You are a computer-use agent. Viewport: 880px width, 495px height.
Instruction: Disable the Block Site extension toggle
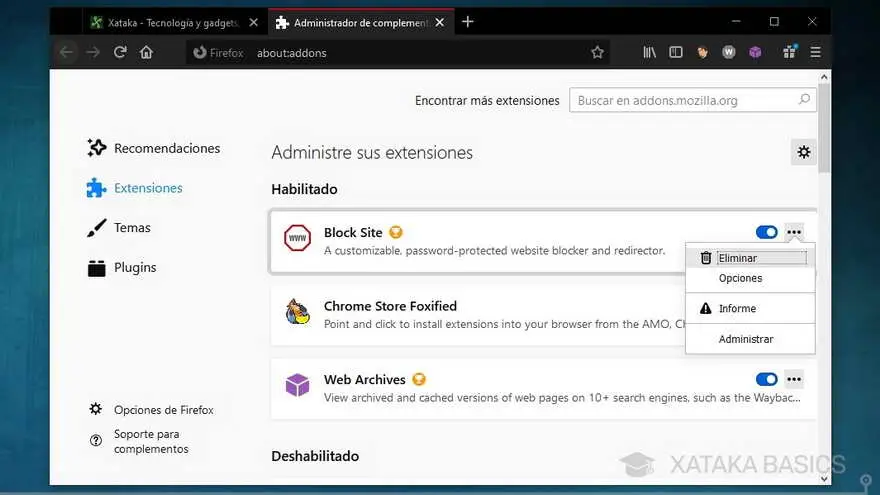[x=766, y=232]
